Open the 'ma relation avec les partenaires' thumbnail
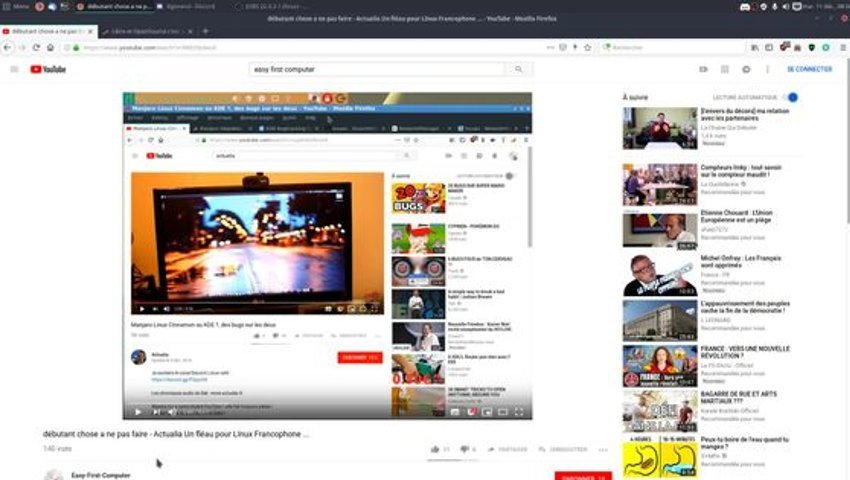This screenshot has width=850, height=480. (x=660, y=129)
